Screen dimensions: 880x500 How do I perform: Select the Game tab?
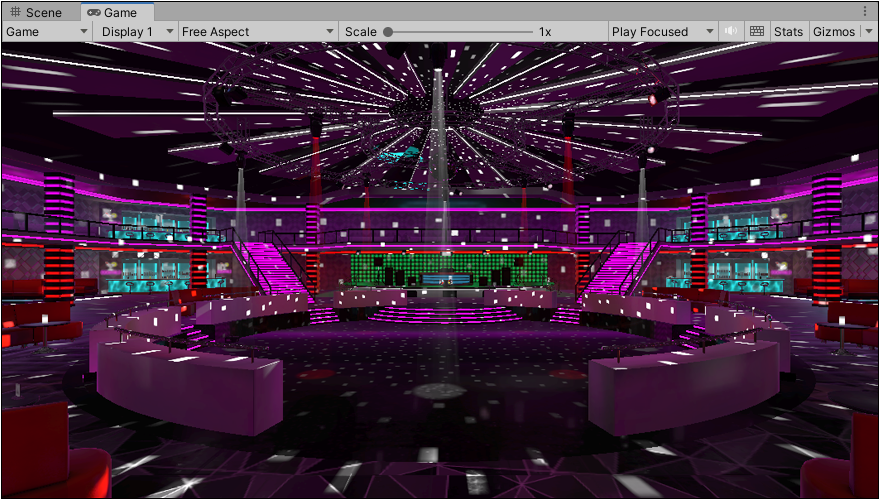click(112, 12)
